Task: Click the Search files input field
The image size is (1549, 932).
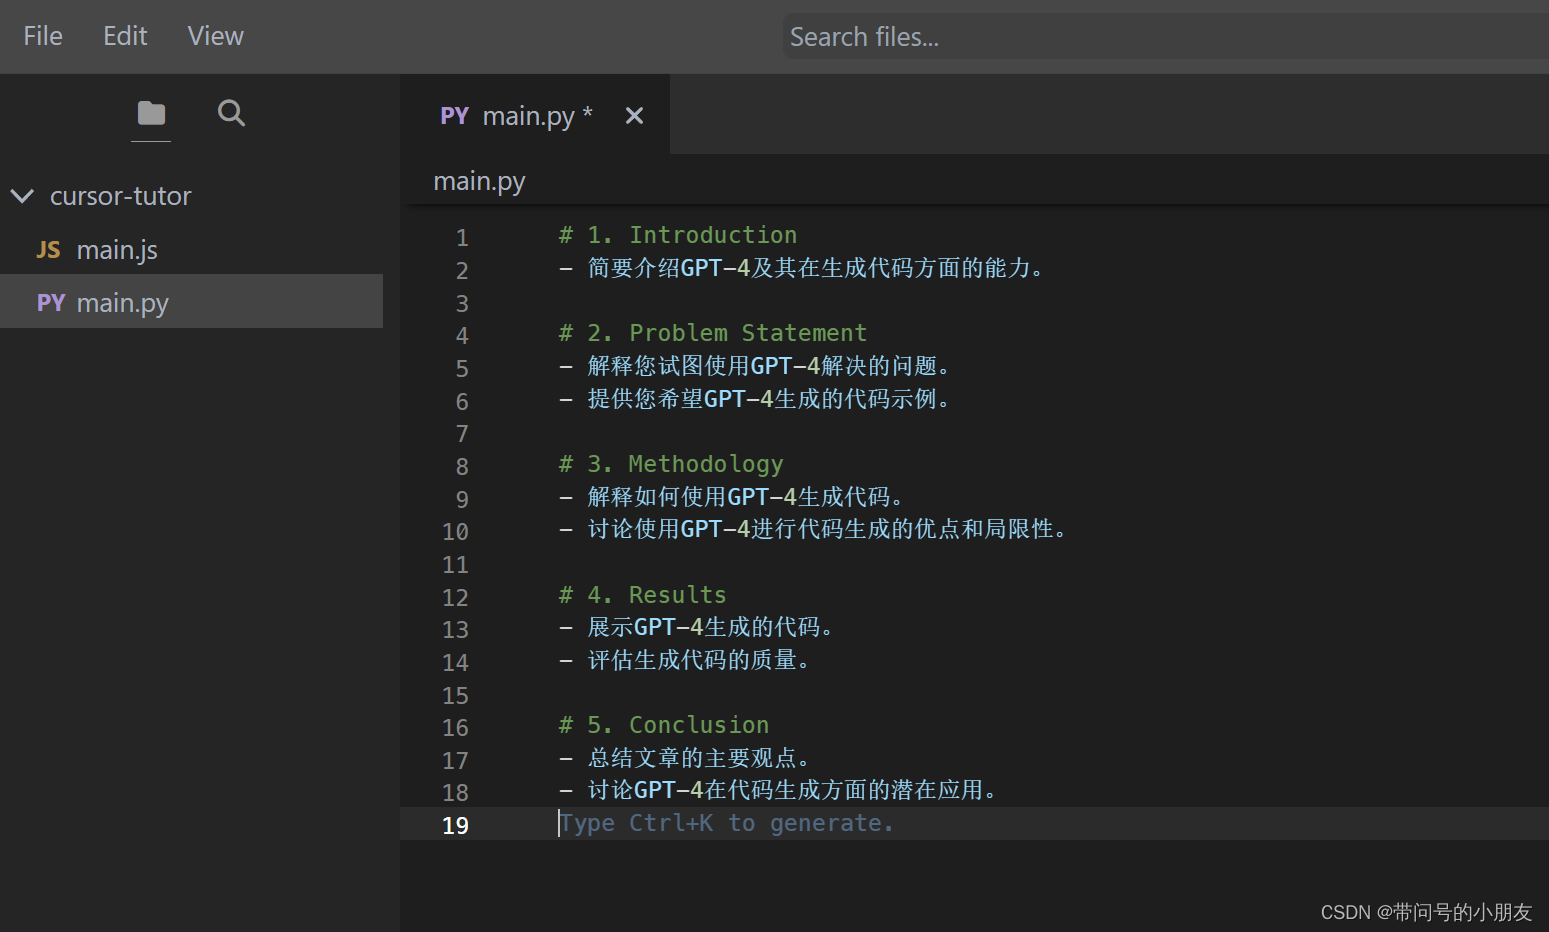Action: tap(1165, 37)
